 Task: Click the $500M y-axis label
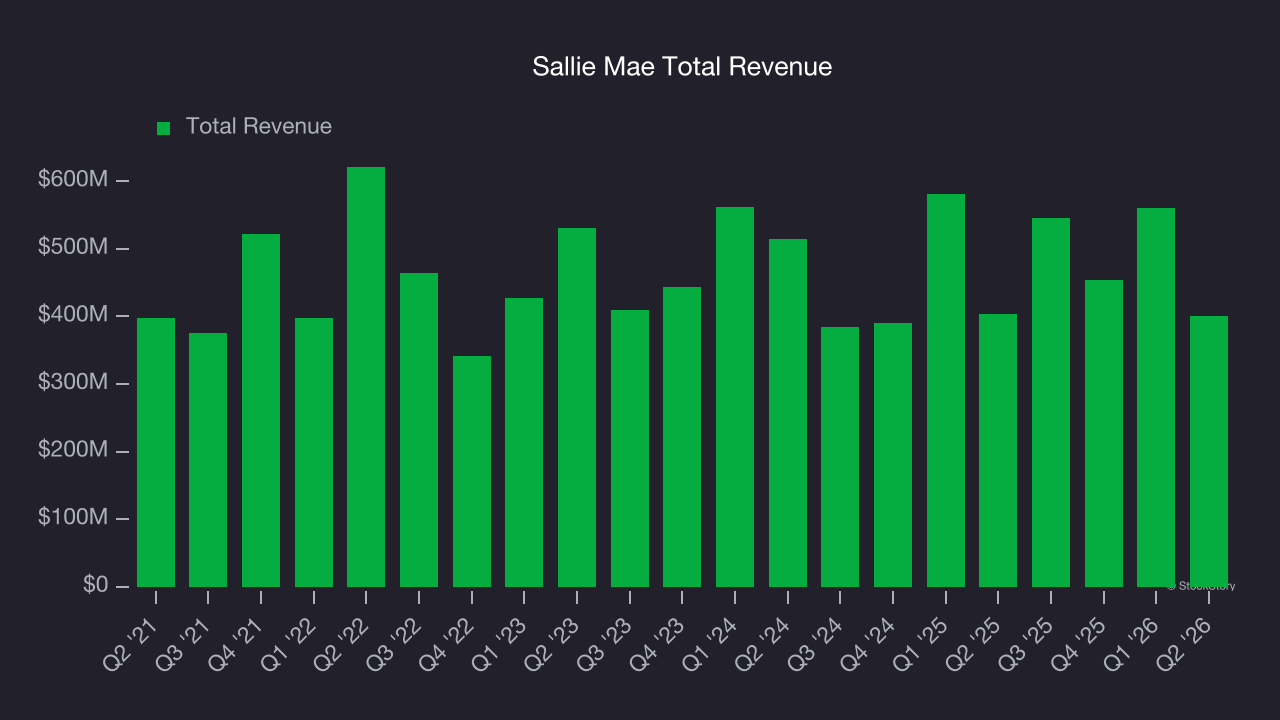click(73, 247)
